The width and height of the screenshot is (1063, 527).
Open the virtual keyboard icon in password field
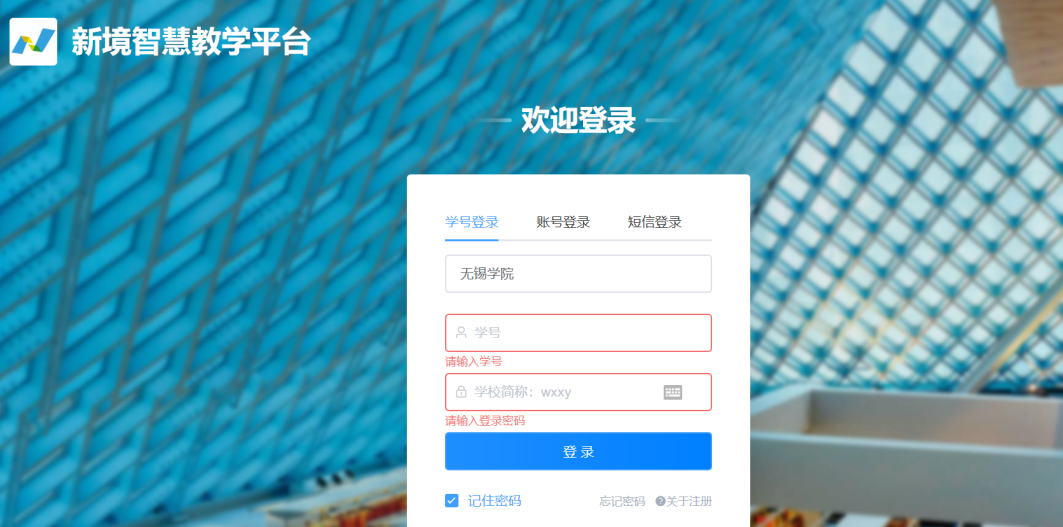click(x=673, y=392)
